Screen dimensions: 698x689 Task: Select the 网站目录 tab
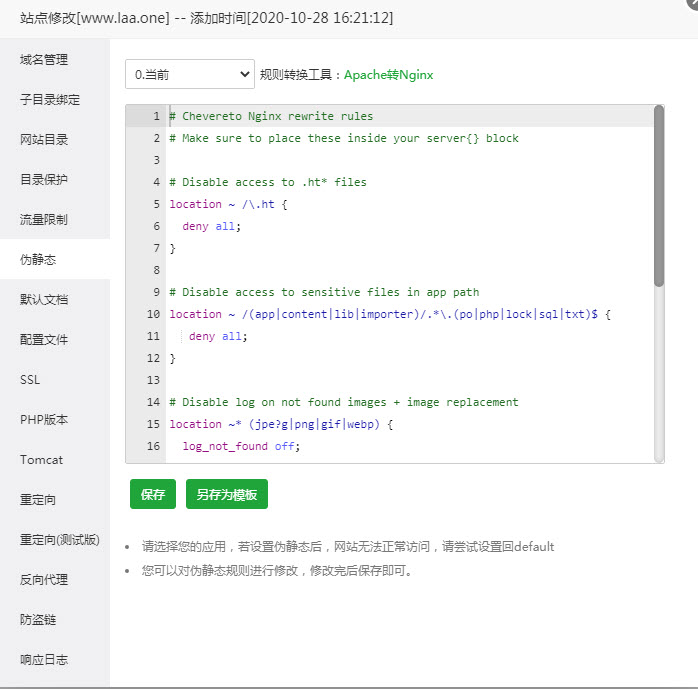pos(44,140)
